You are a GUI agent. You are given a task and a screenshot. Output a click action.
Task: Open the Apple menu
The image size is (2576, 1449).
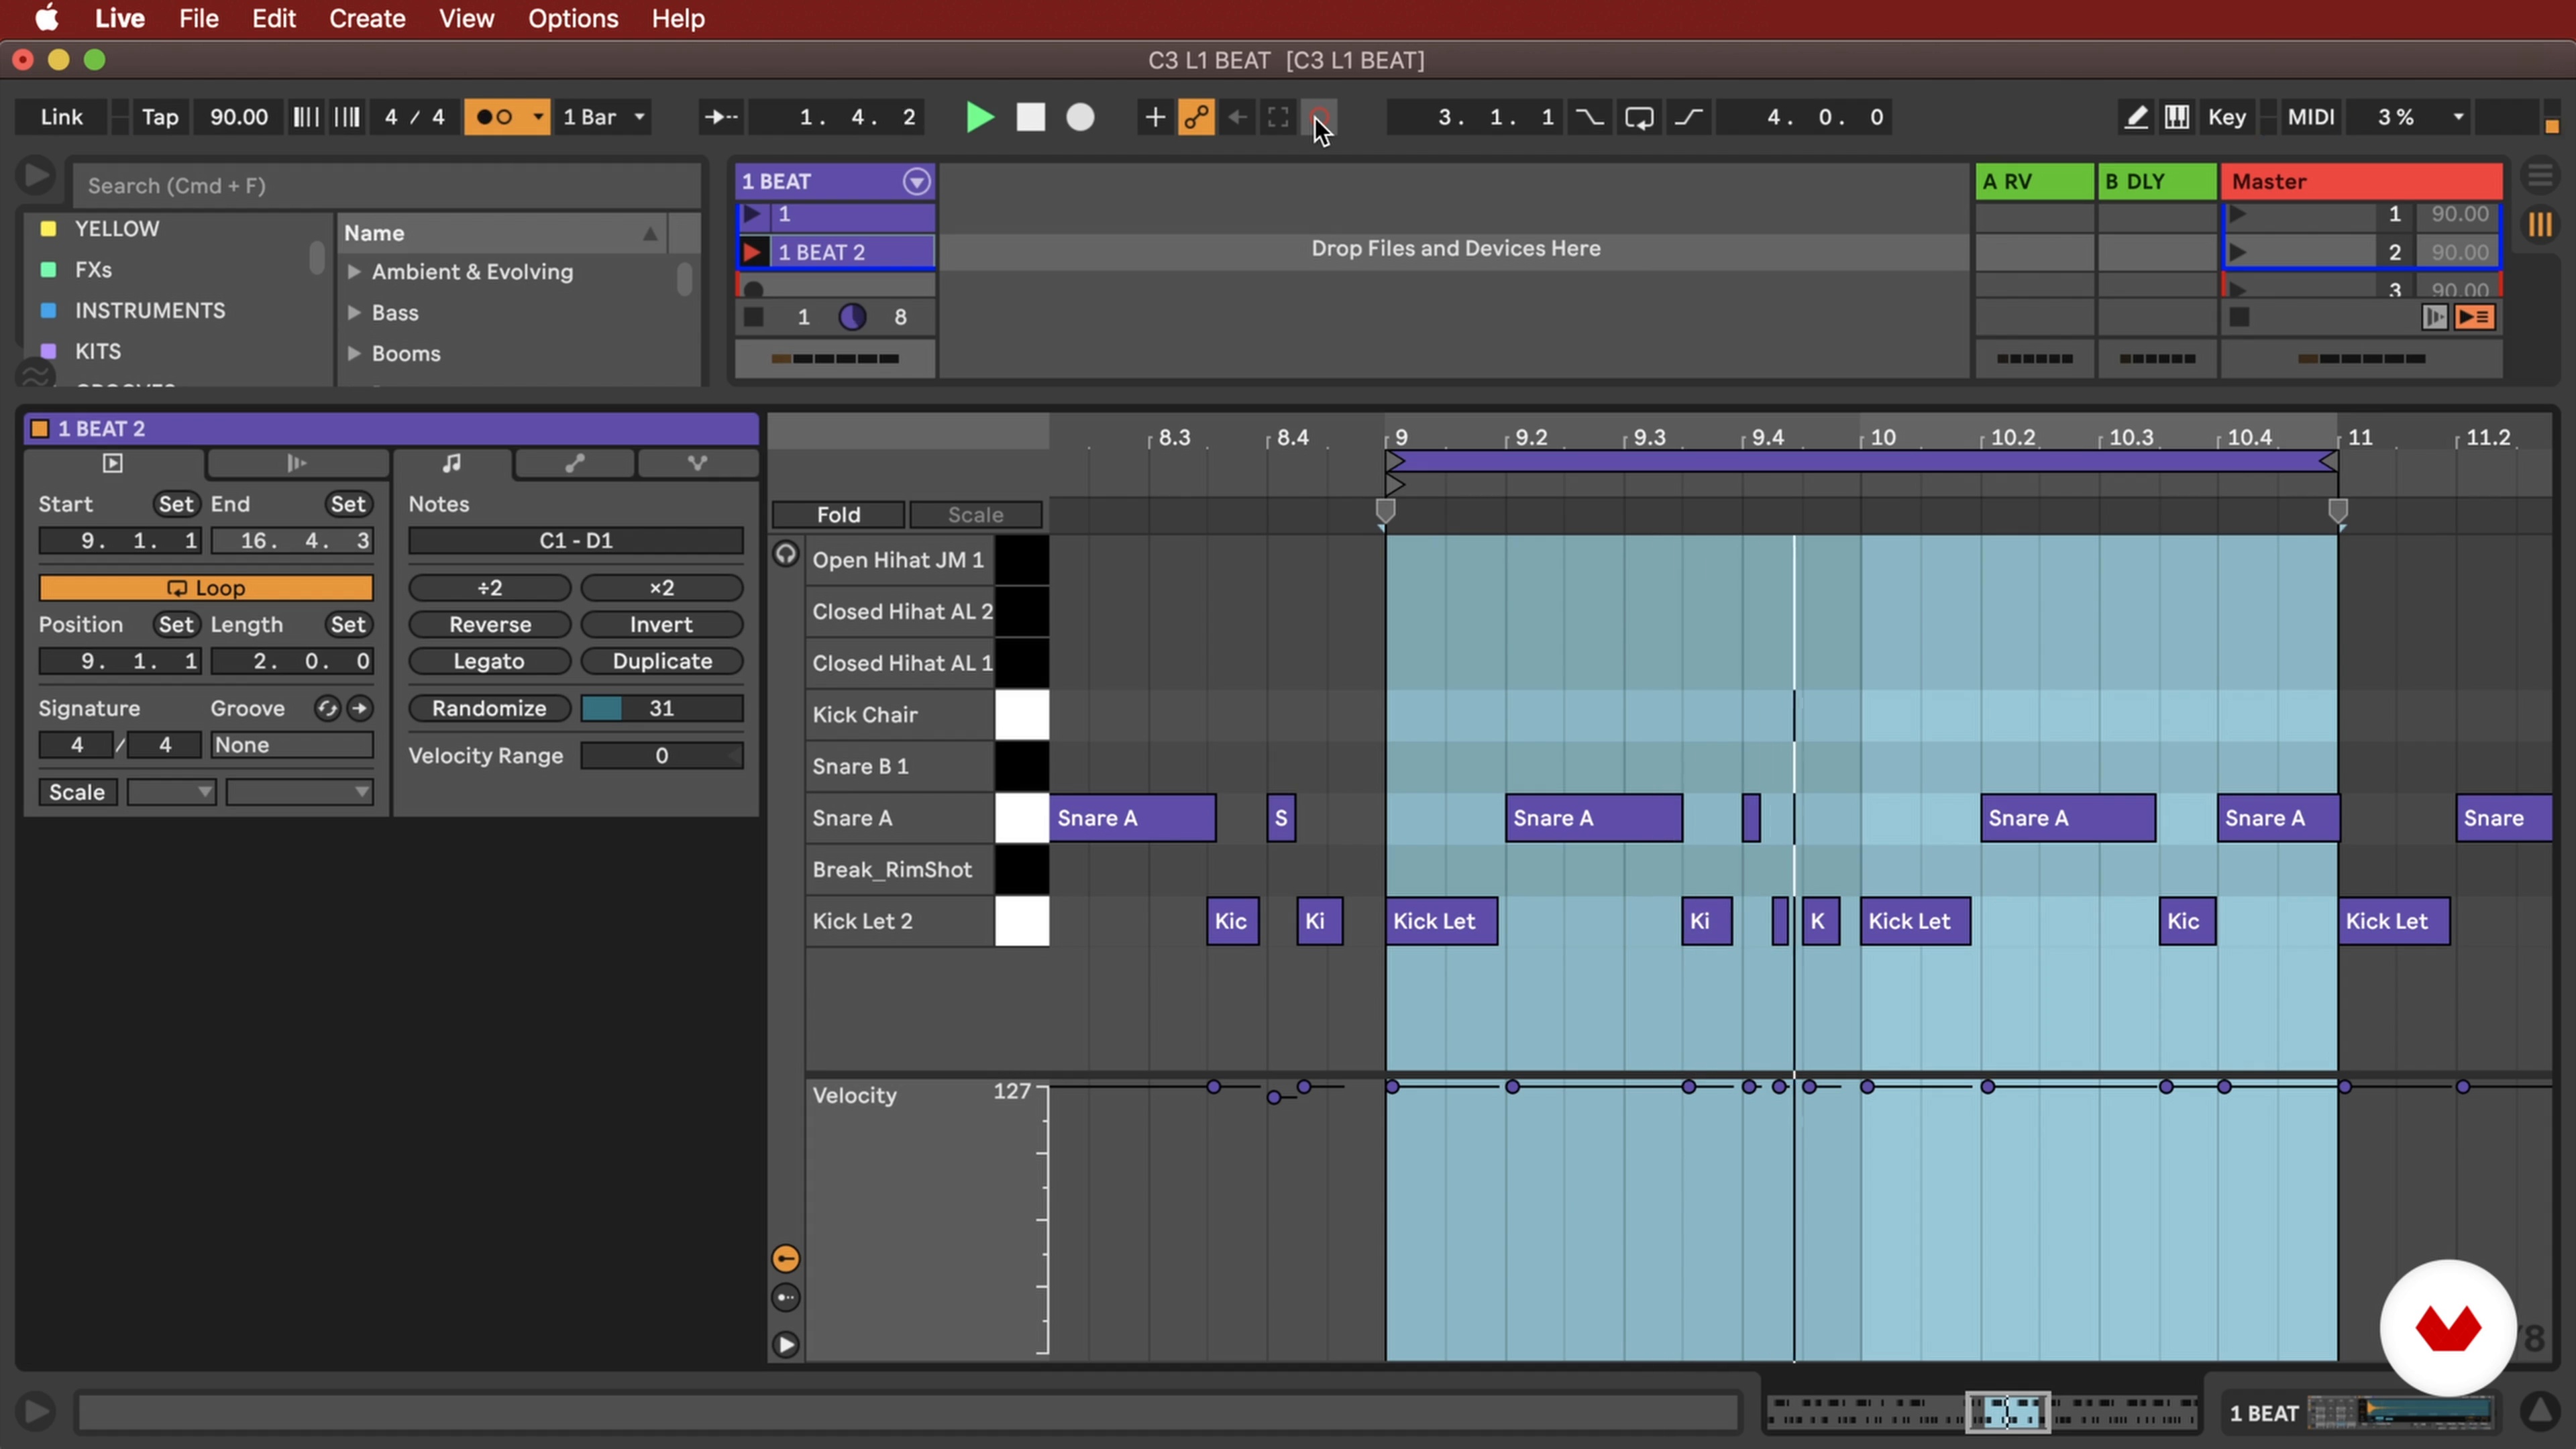click(x=46, y=18)
